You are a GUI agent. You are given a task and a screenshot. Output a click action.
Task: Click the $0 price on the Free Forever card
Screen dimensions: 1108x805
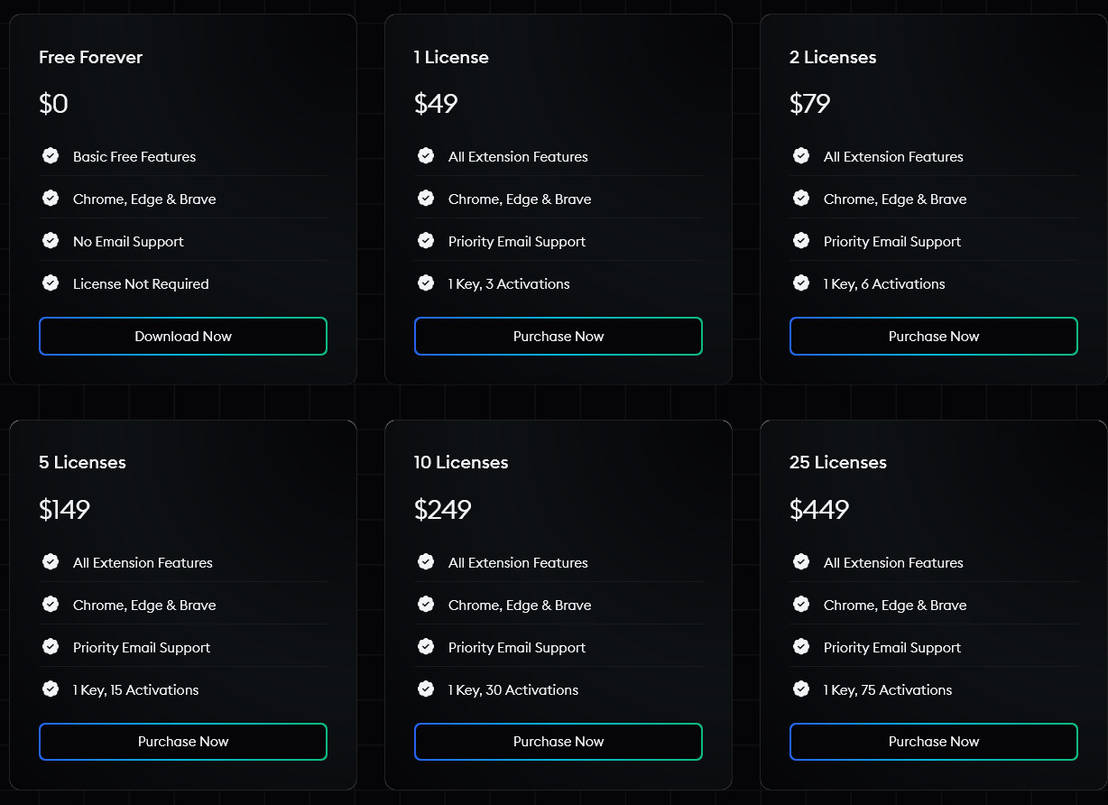(x=53, y=103)
